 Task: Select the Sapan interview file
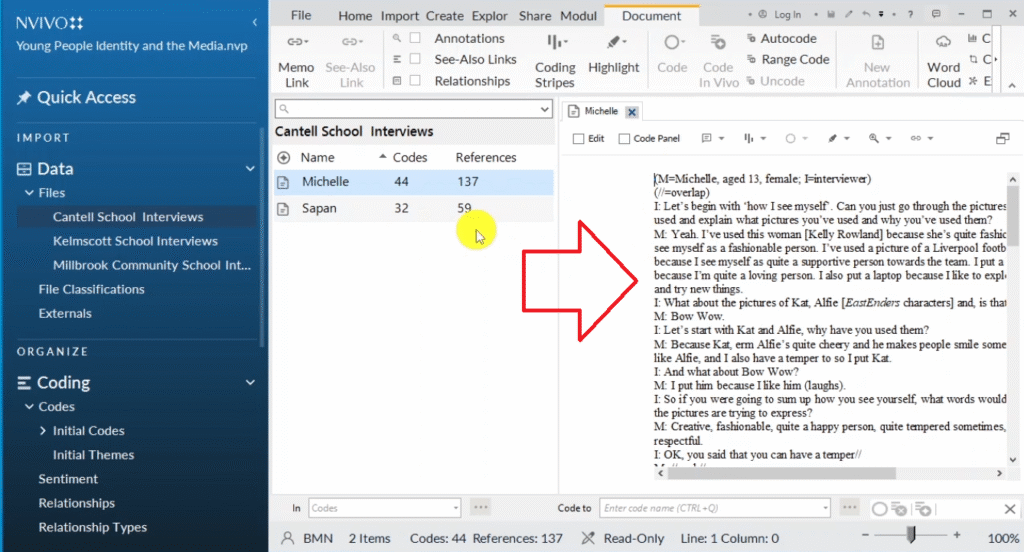(x=319, y=208)
